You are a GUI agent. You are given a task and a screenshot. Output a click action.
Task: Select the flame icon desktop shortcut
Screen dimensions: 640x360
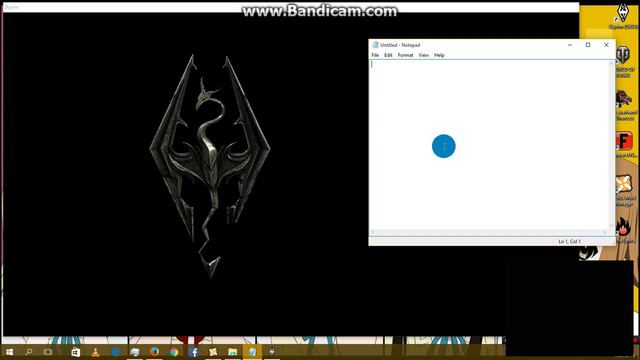click(x=624, y=230)
